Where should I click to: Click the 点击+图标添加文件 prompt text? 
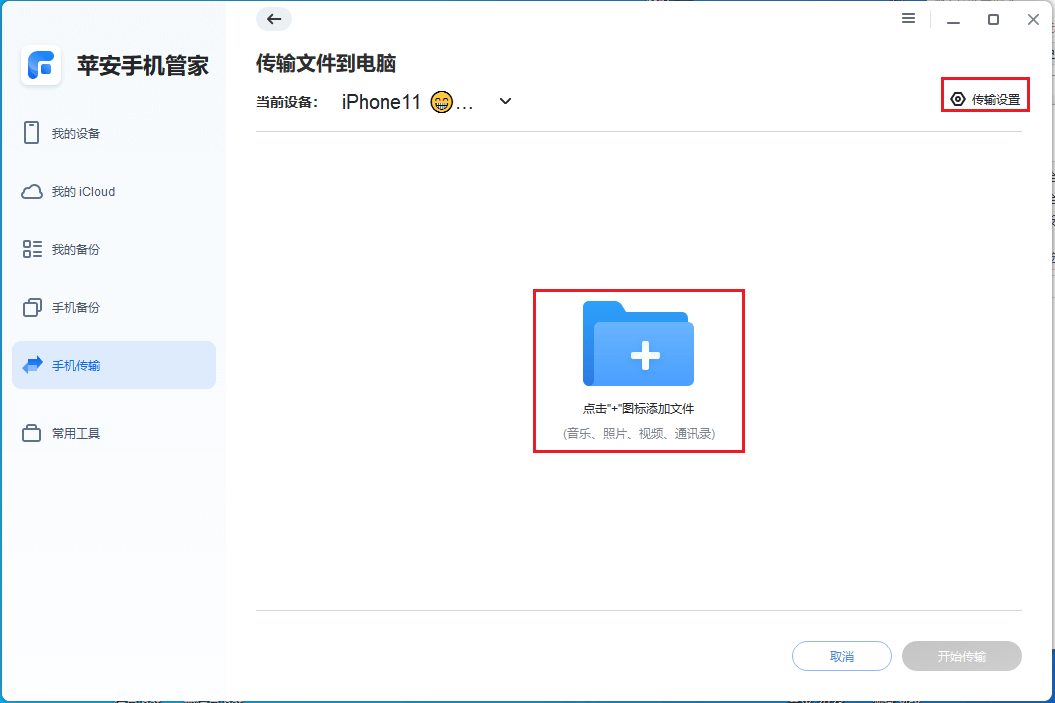638,408
